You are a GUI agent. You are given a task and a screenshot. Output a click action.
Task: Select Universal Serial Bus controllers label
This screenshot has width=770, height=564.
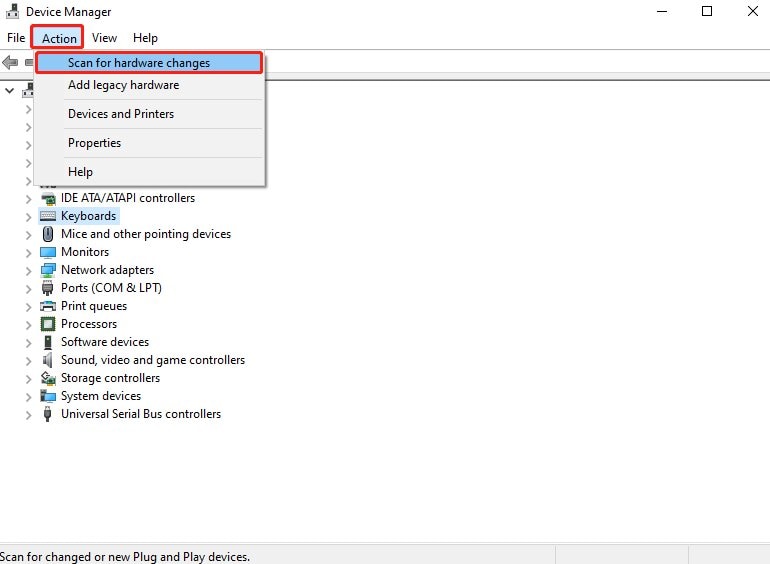pyautogui.click(x=141, y=414)
